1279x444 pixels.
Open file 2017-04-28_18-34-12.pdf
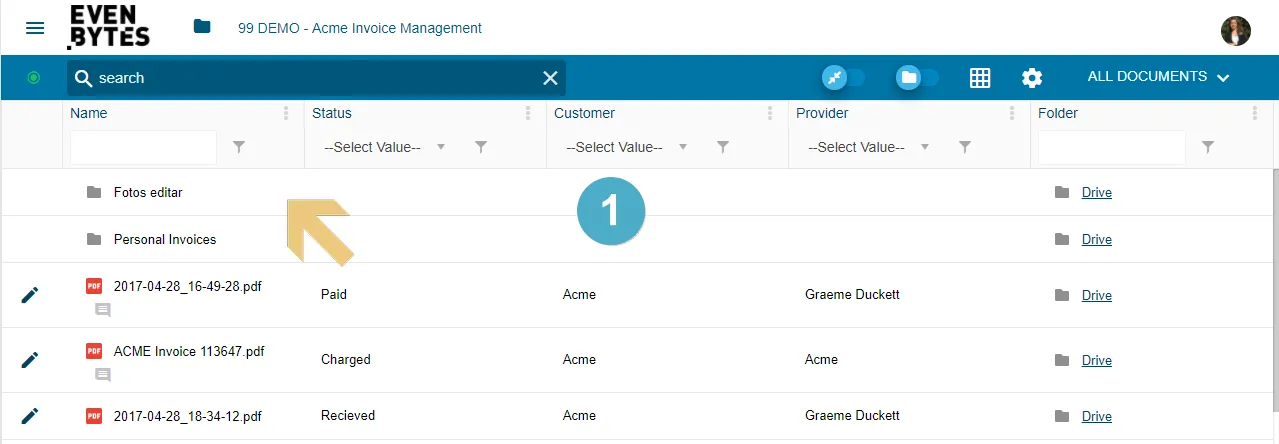[x=188, y=415]
